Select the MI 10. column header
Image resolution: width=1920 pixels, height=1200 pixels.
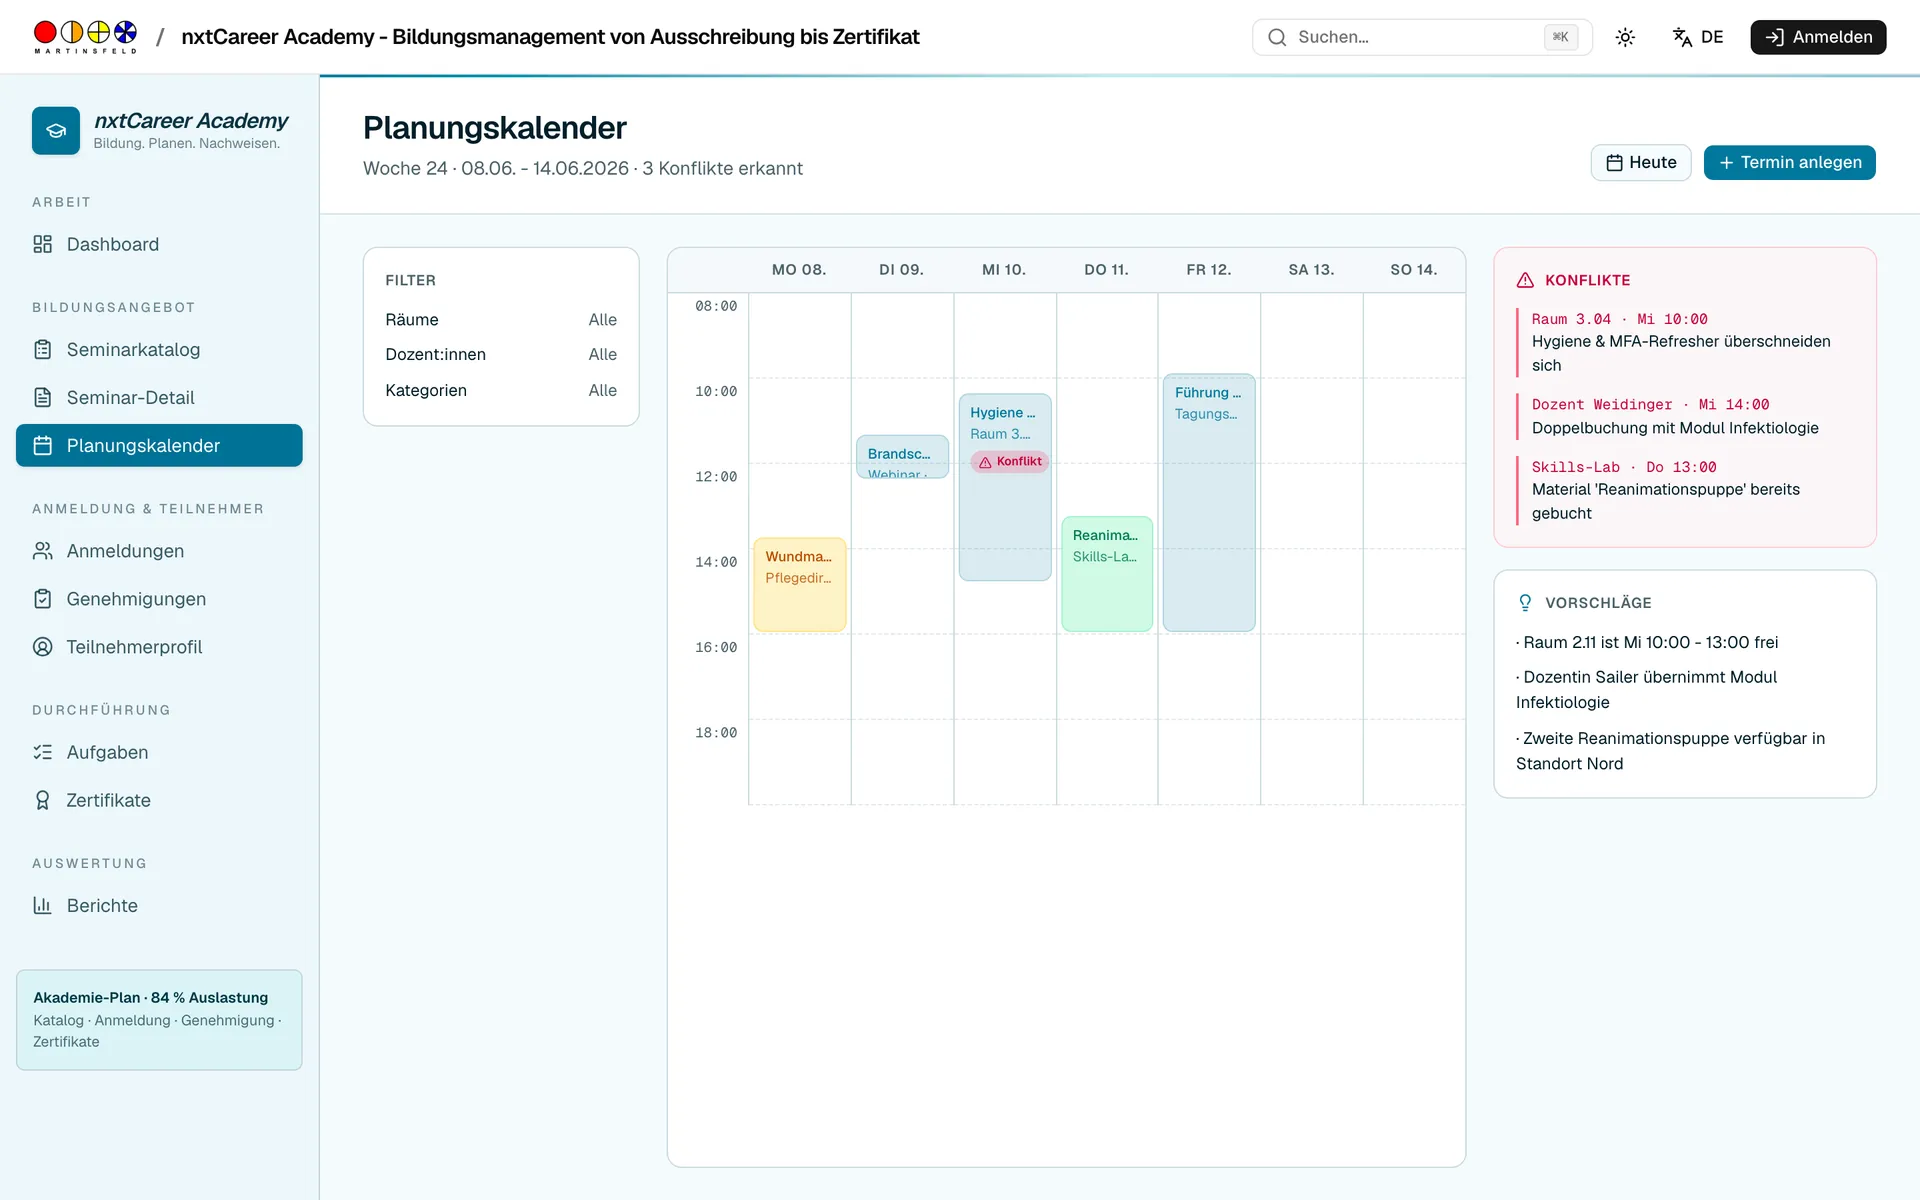click(x=1004, y=270)
